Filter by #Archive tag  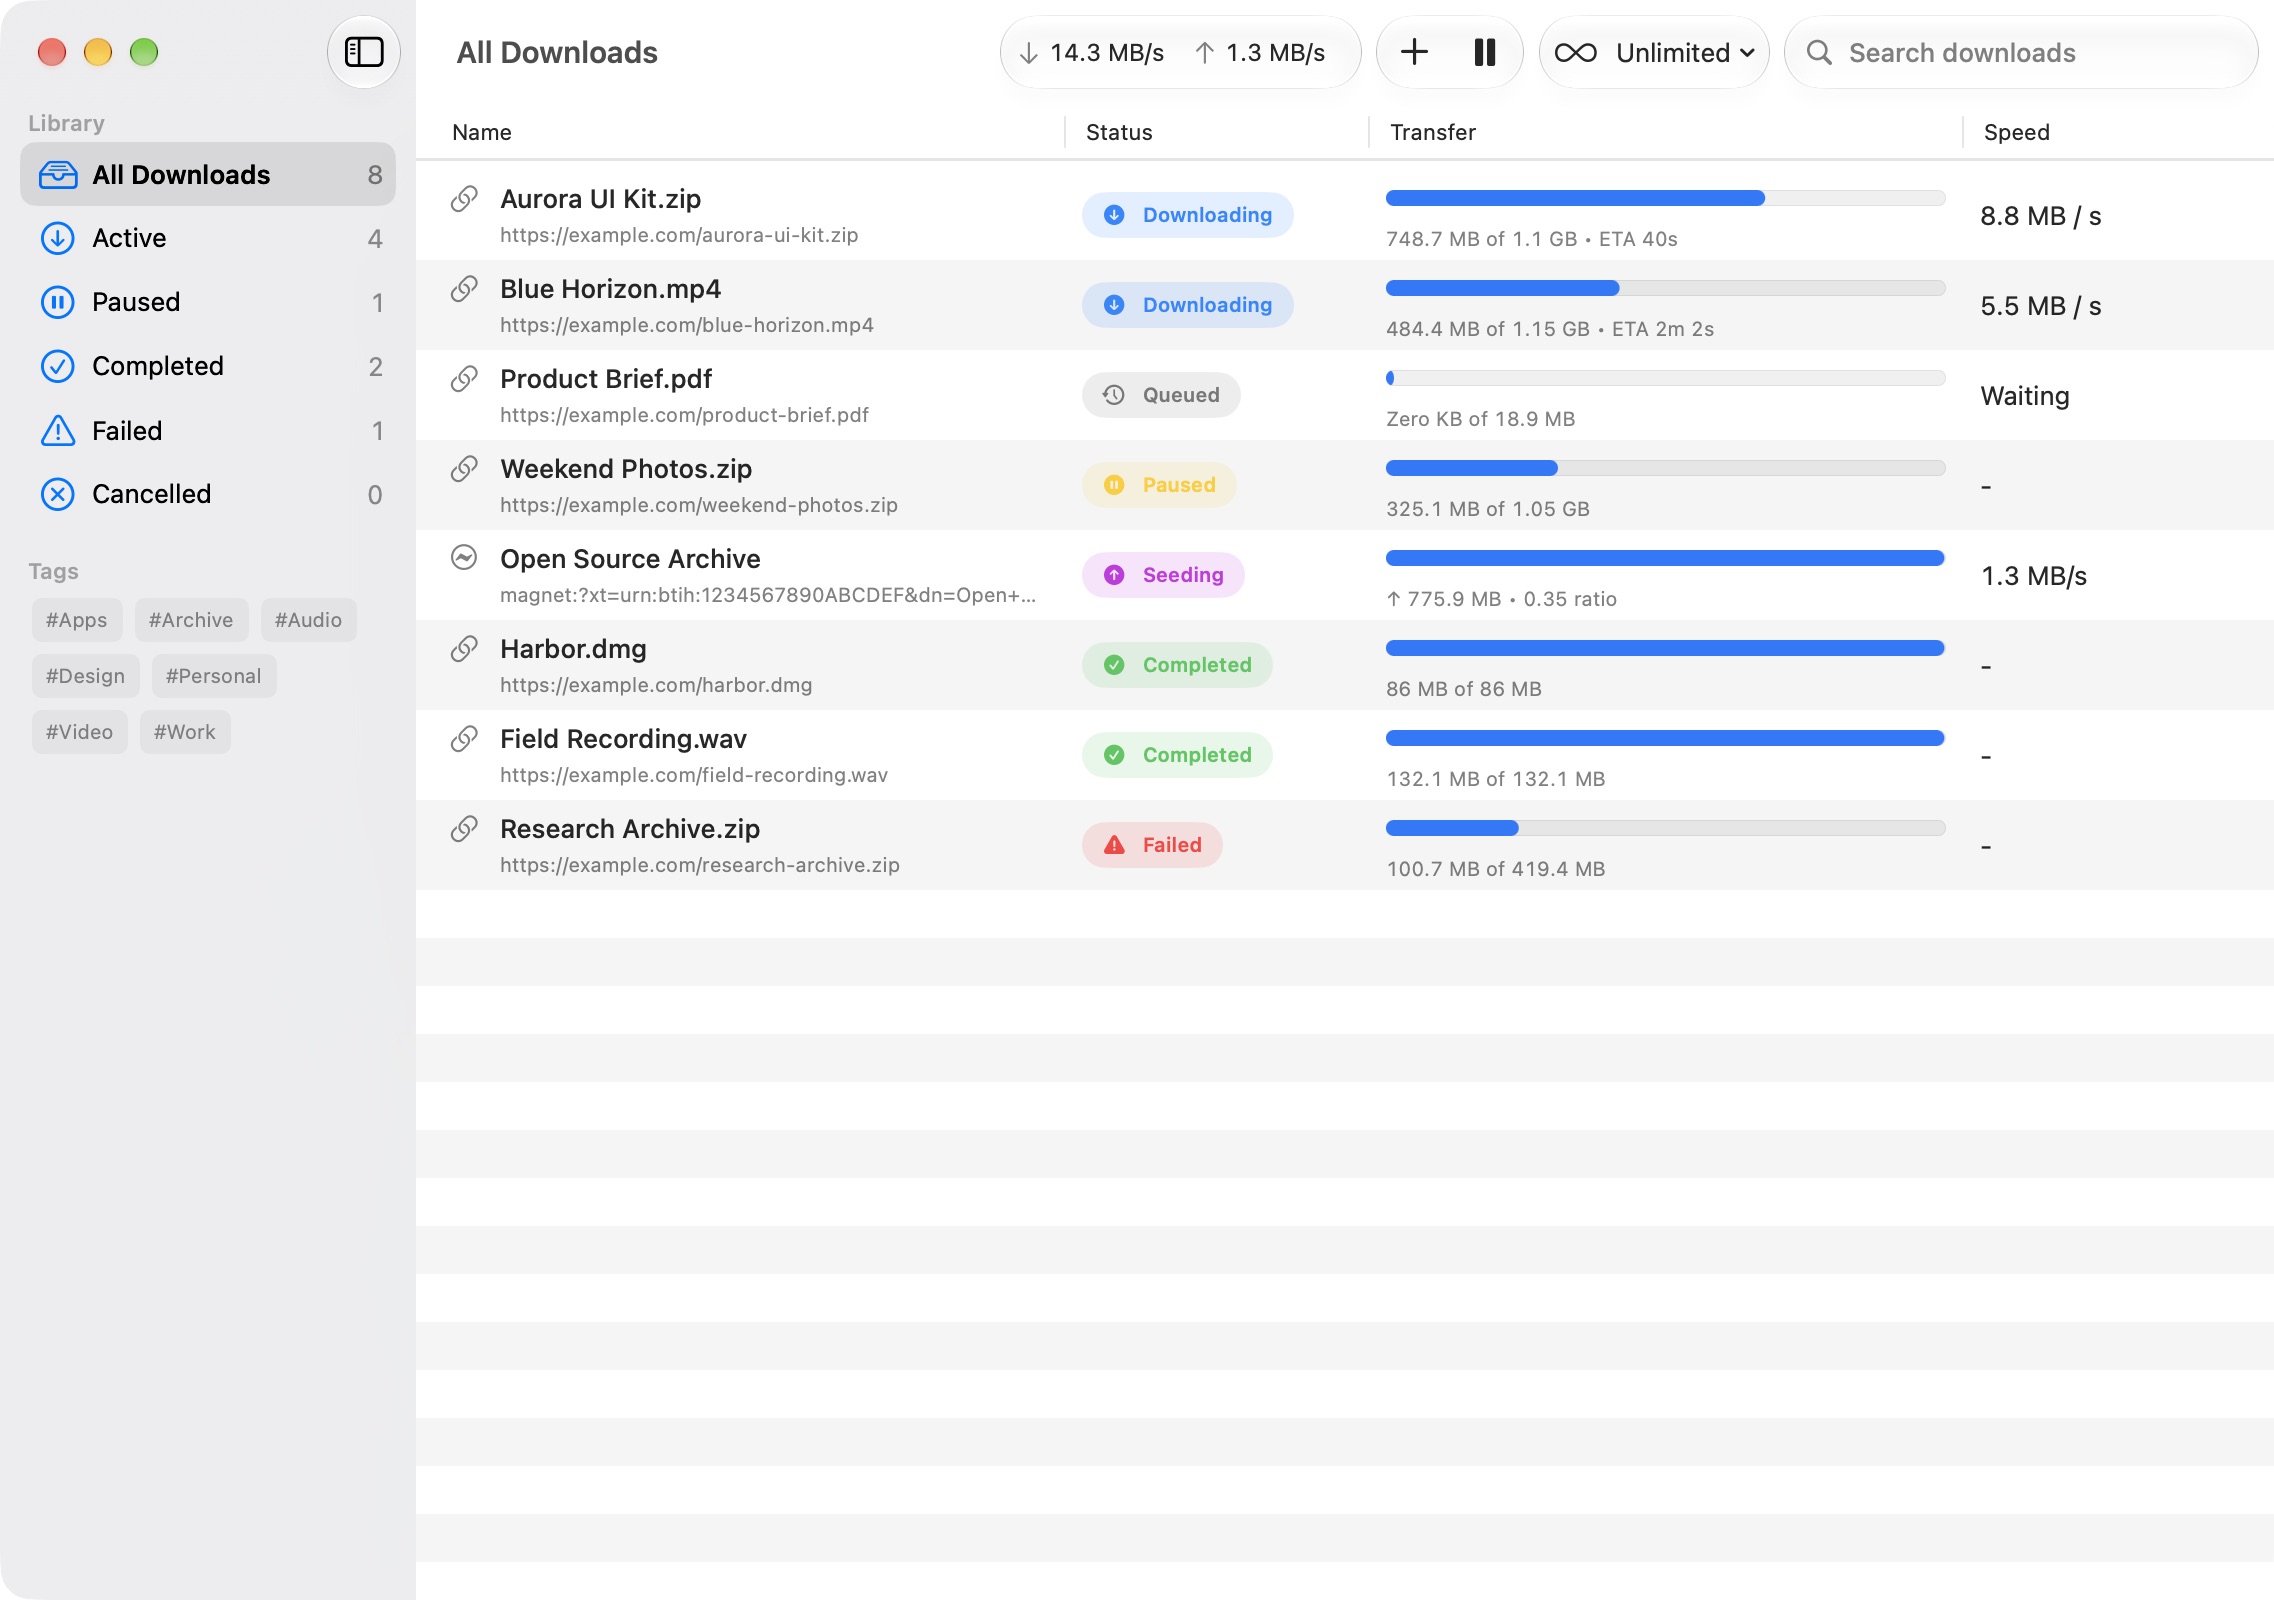(191, 620)
